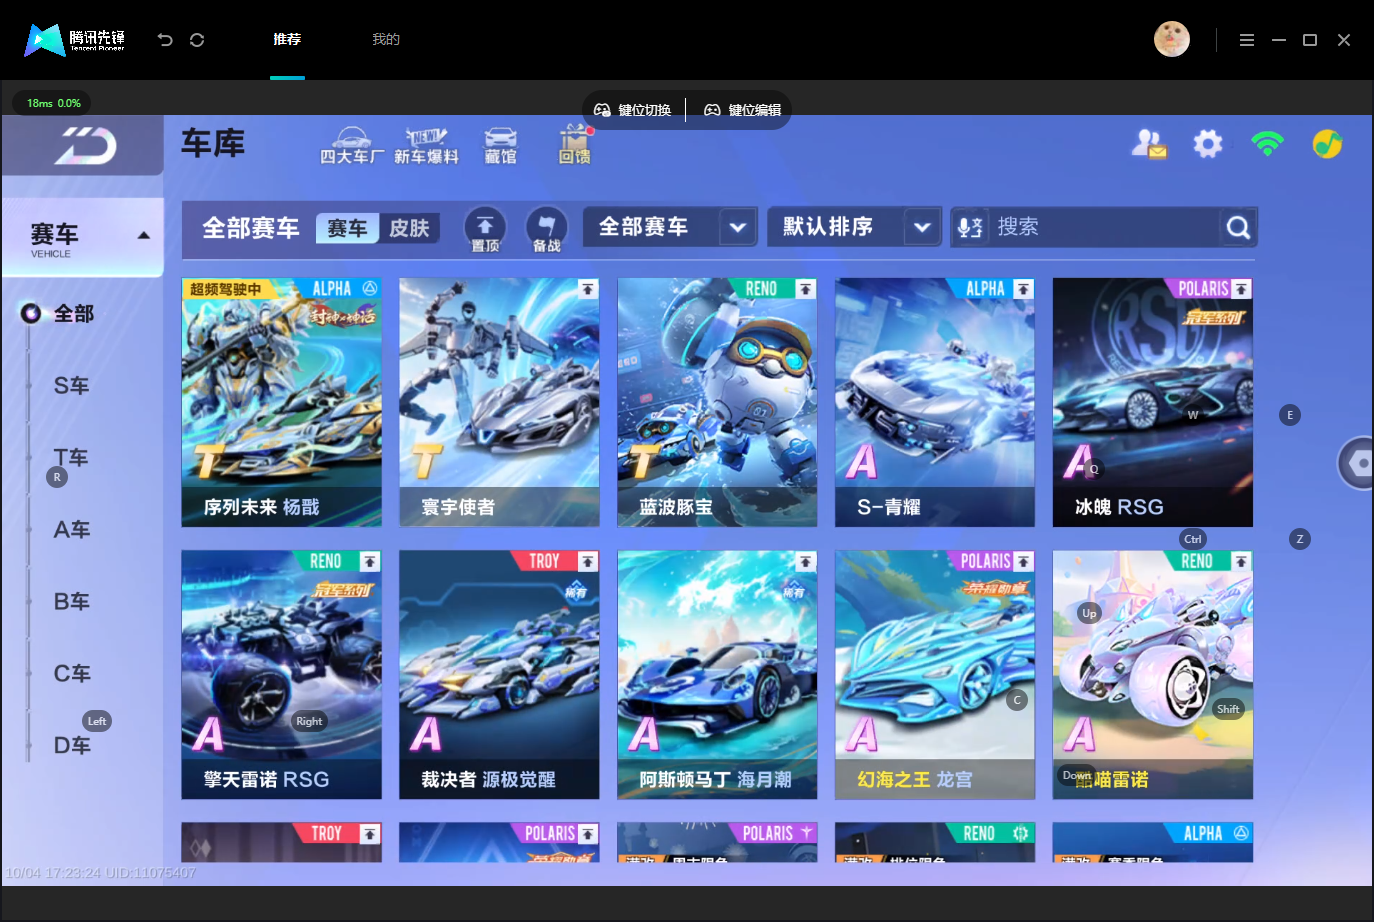Select the 阿斯顿马丁 海月潮 car card
Viewport: 1374px width, 922px height.
tap(717, 675)
